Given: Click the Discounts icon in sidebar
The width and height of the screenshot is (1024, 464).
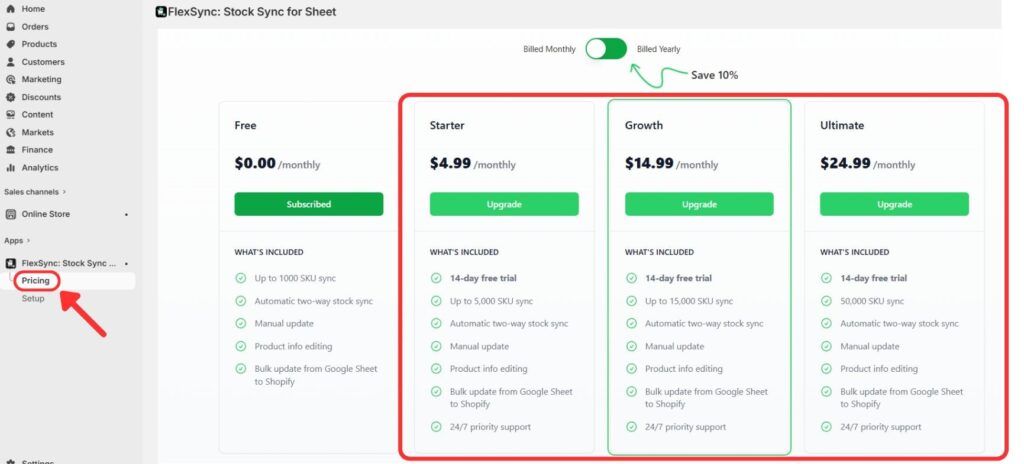Looking at the screenshot, I should [x=11, y=97].
